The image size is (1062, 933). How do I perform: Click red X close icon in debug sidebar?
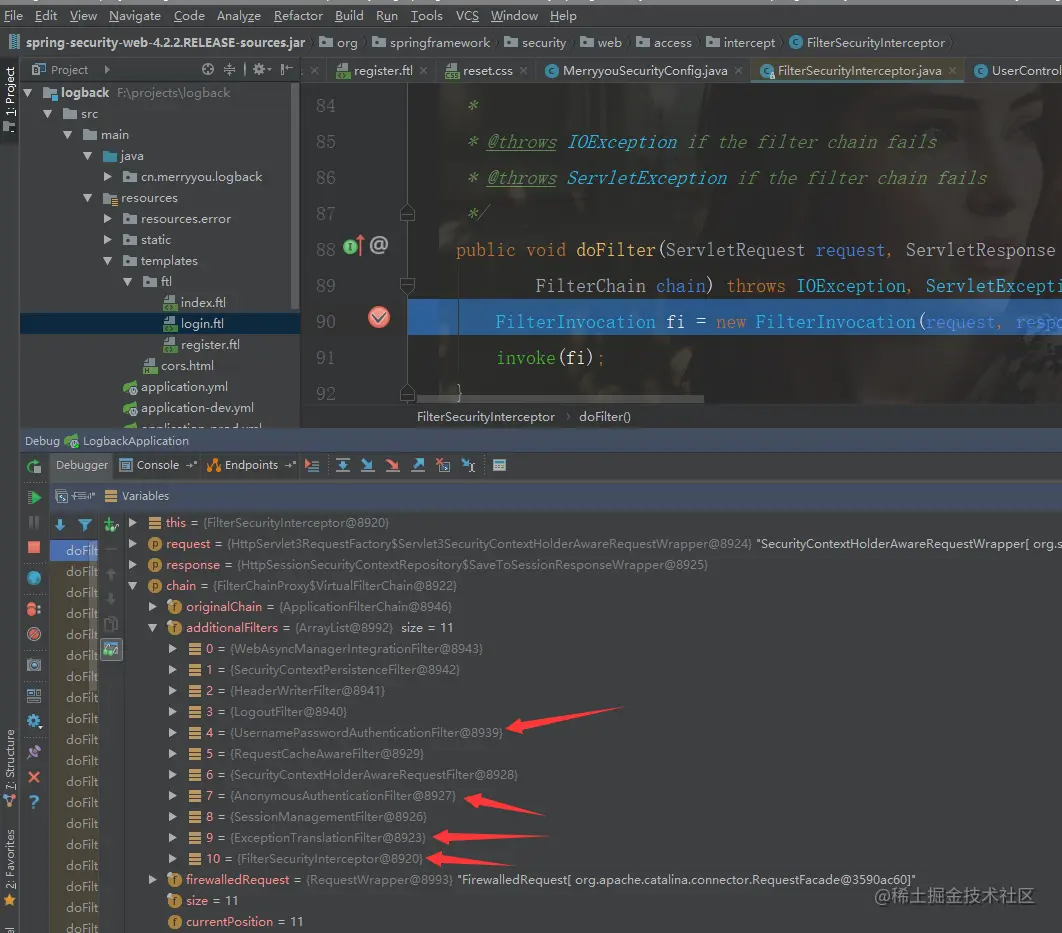[x=34, y=777]
